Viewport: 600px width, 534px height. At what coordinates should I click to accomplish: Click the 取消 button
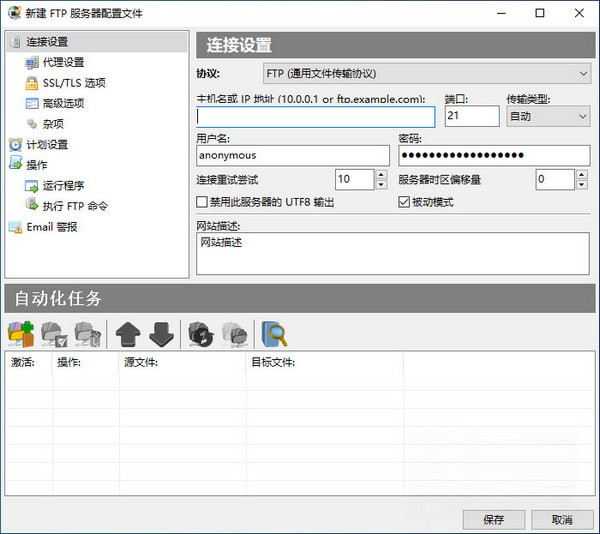click(x=560, y=520)
